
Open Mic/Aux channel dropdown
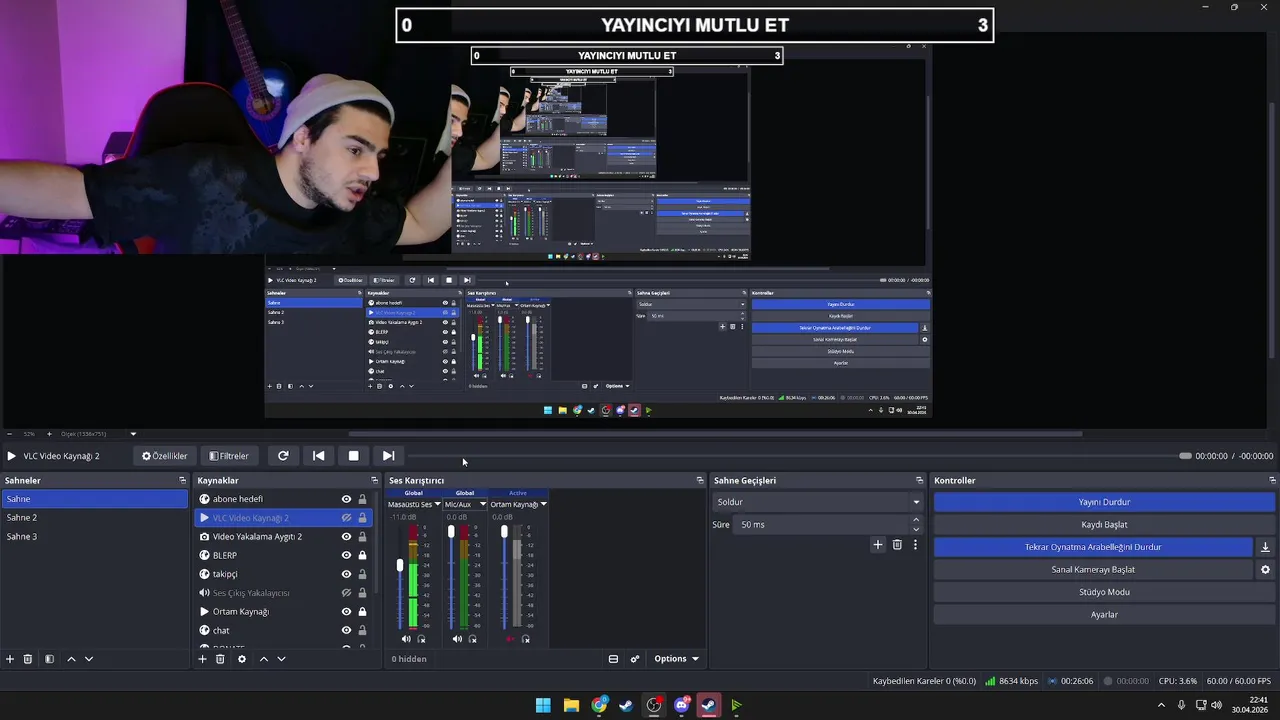(482, 504)
